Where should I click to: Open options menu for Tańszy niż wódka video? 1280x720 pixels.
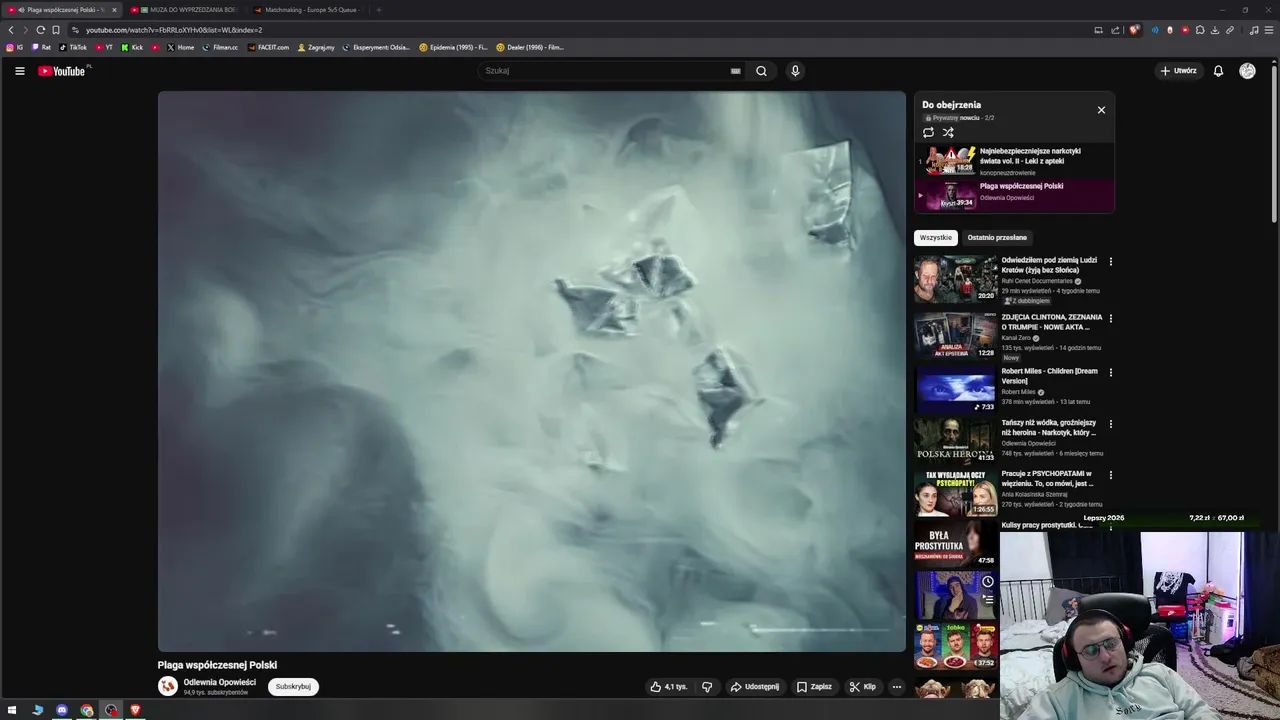pos(1110,424)
